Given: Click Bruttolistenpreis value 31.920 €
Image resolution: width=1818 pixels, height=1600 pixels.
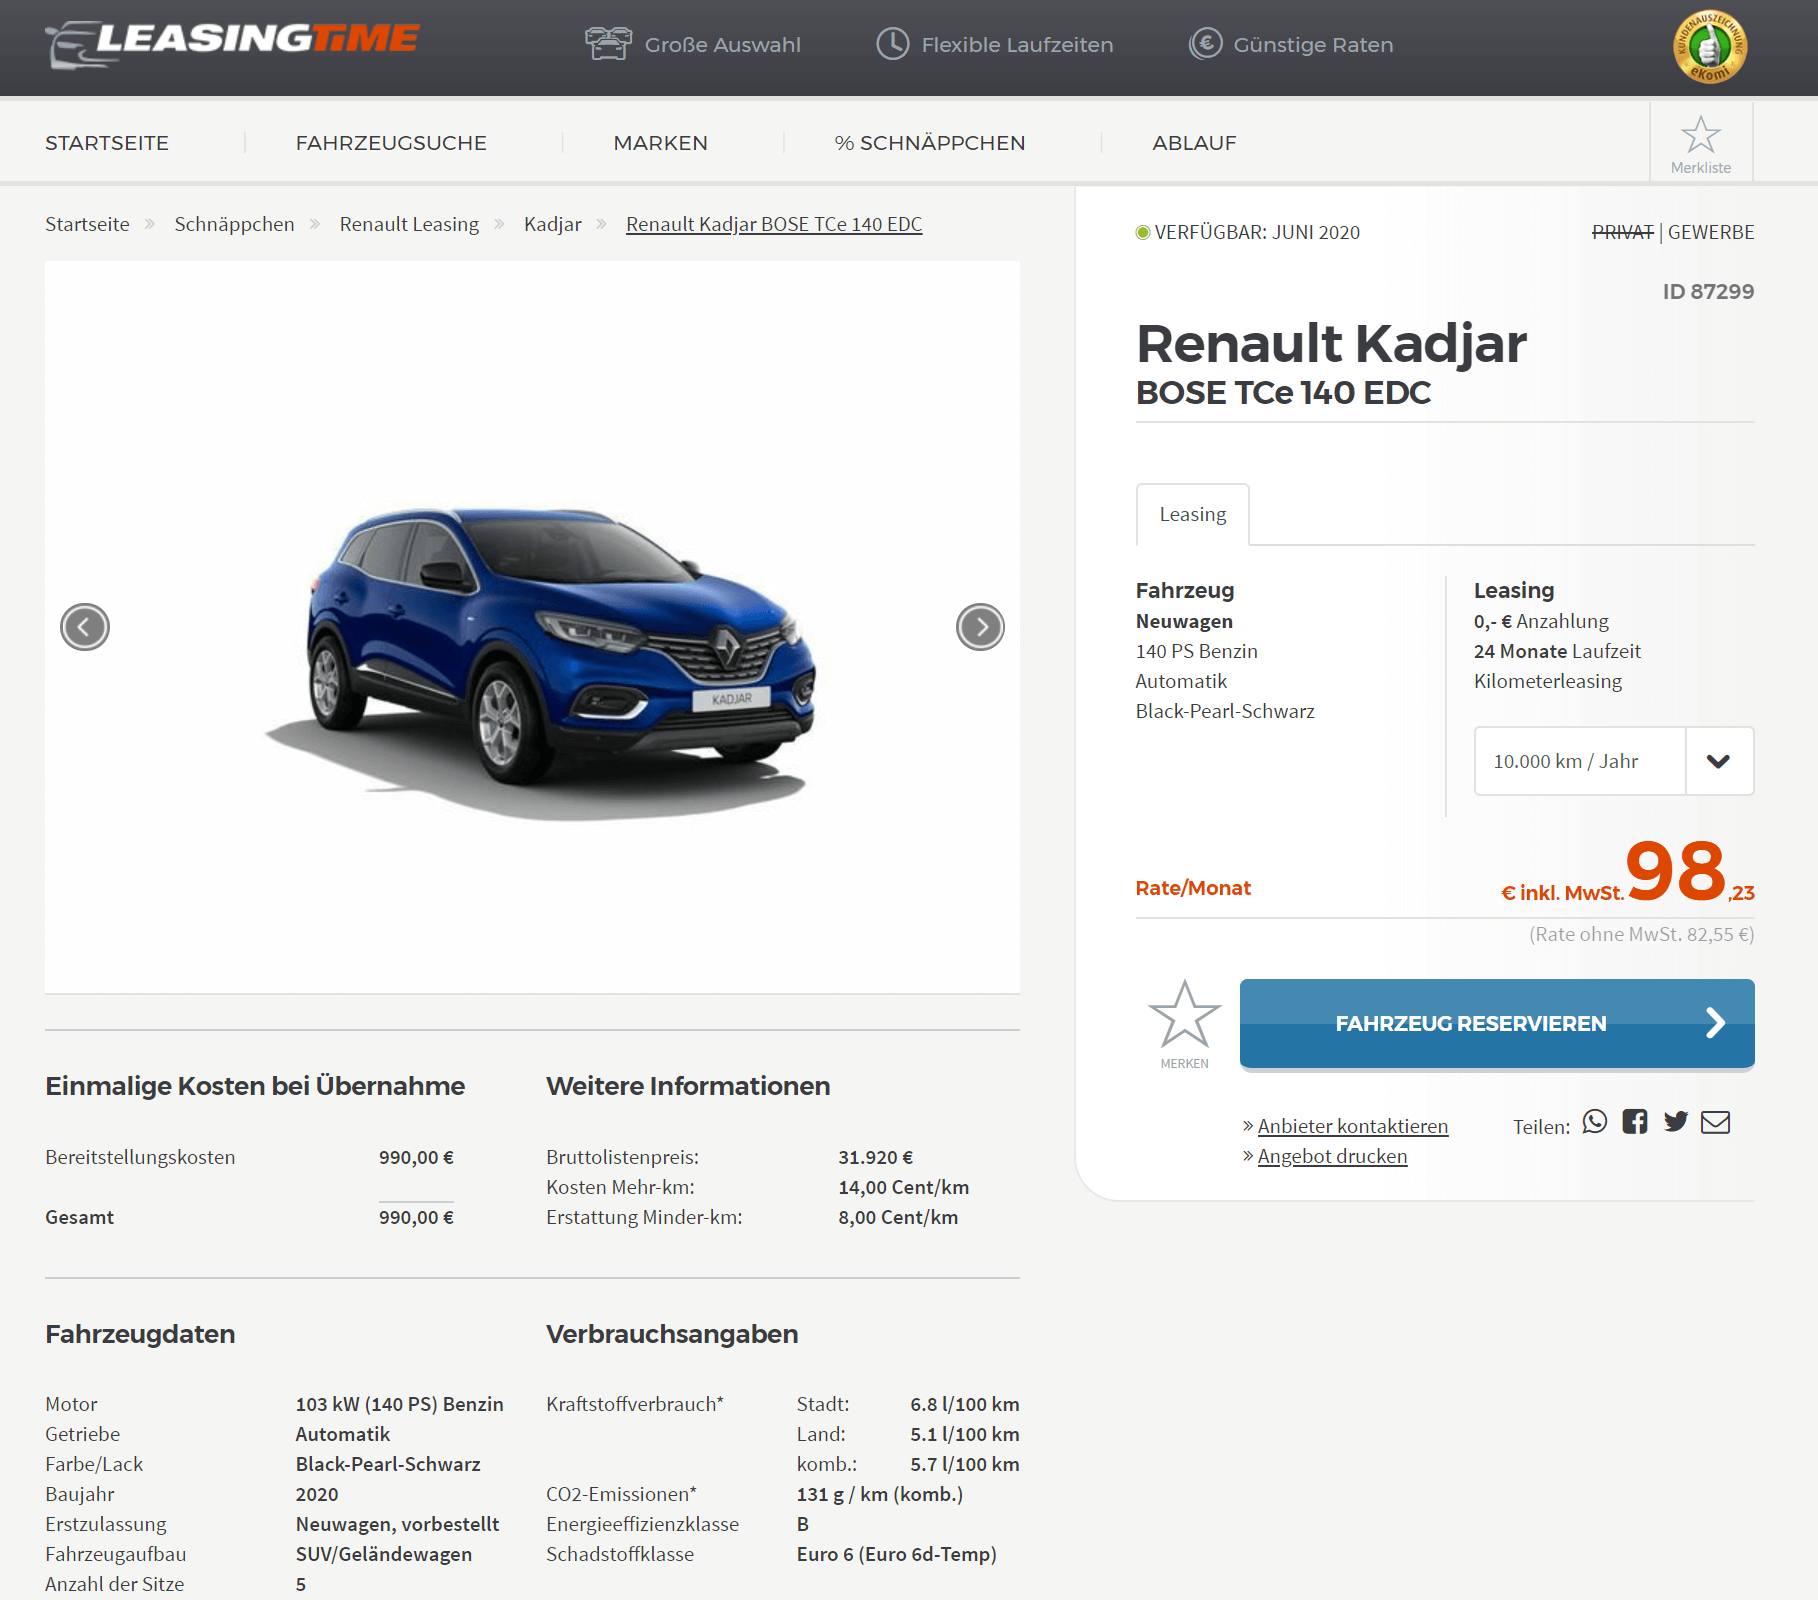Looking at the screenshot, I should click(875, 1157).
